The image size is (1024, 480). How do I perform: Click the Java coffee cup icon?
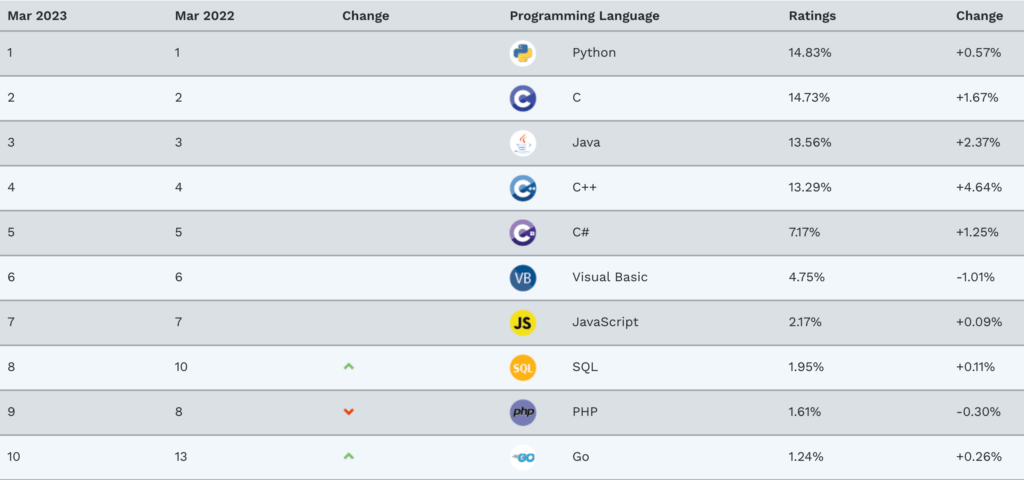coord(522,143)
